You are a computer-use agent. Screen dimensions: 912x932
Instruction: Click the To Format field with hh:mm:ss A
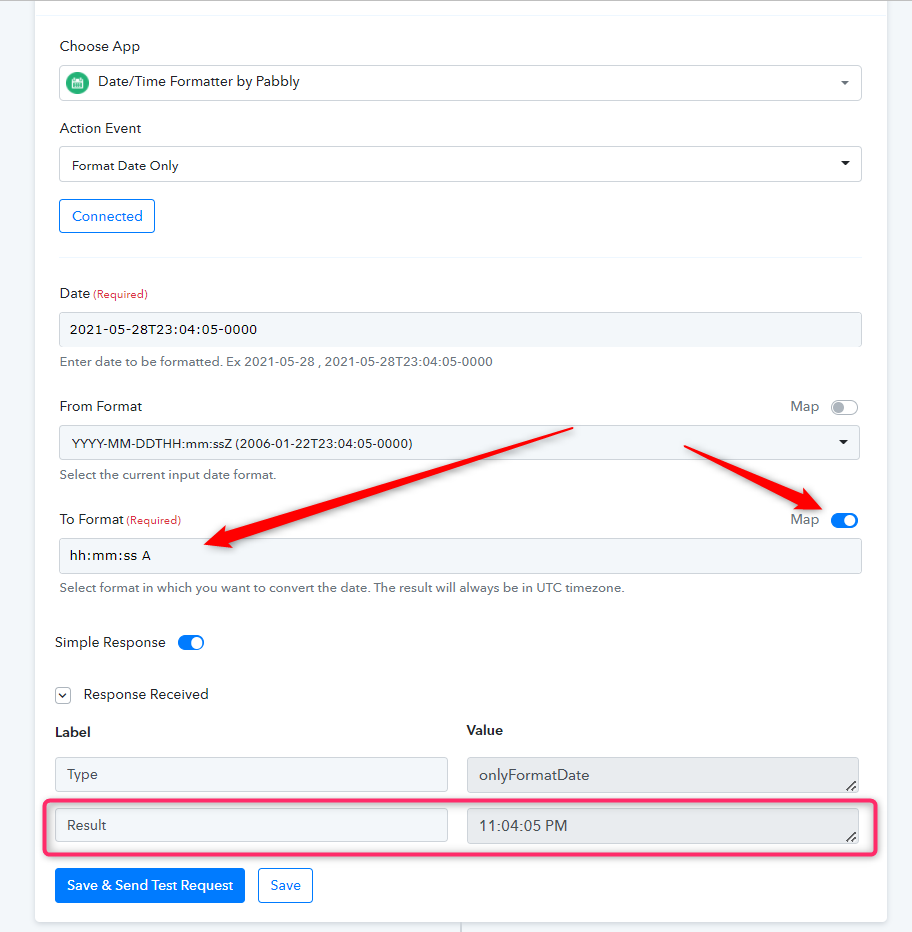(460, 556)
